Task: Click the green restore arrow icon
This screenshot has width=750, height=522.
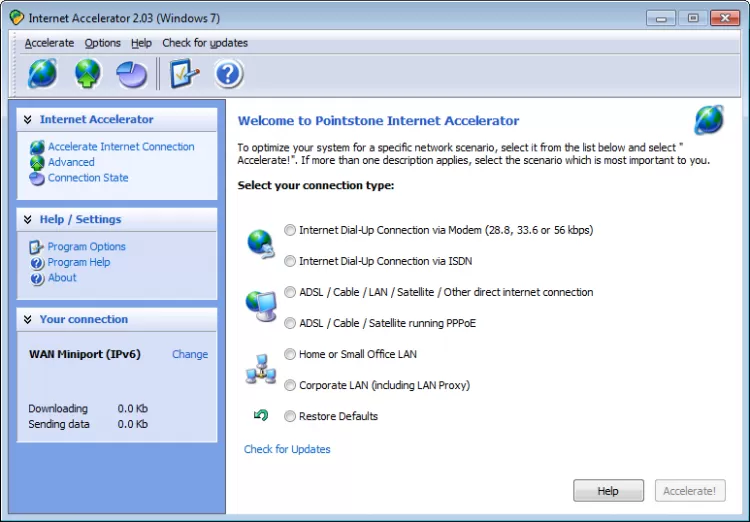Action: coord(261,415)
